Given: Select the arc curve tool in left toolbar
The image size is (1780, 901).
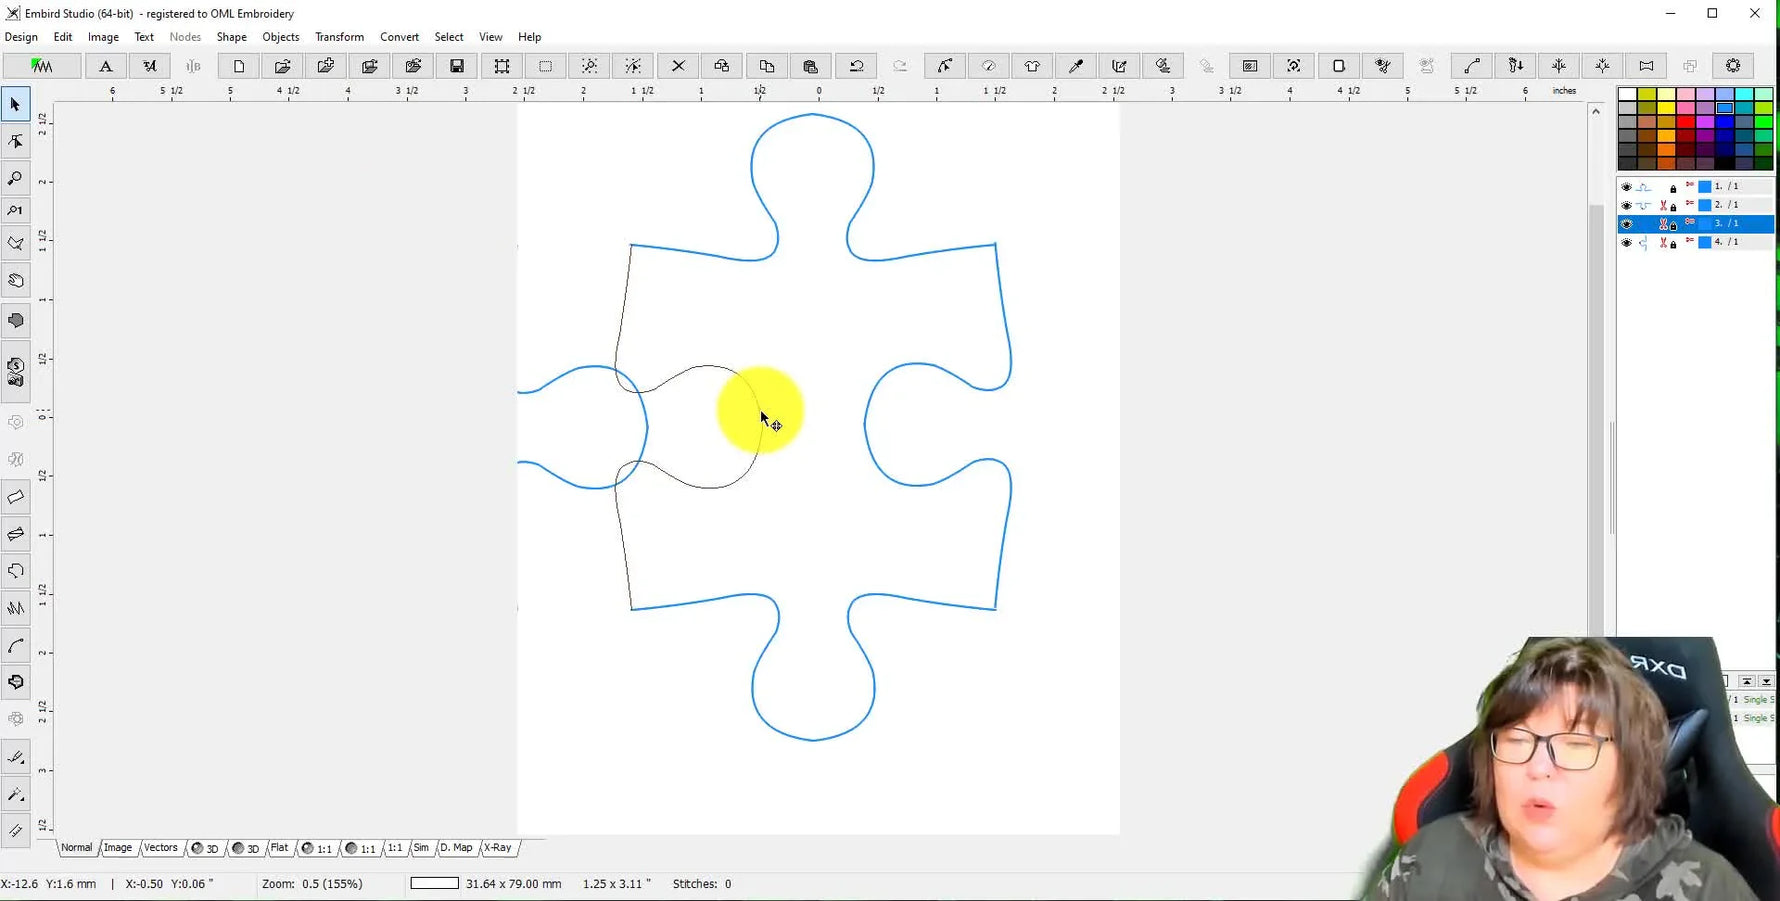Looking at the screenshot, I should click(x=15, y=646).
